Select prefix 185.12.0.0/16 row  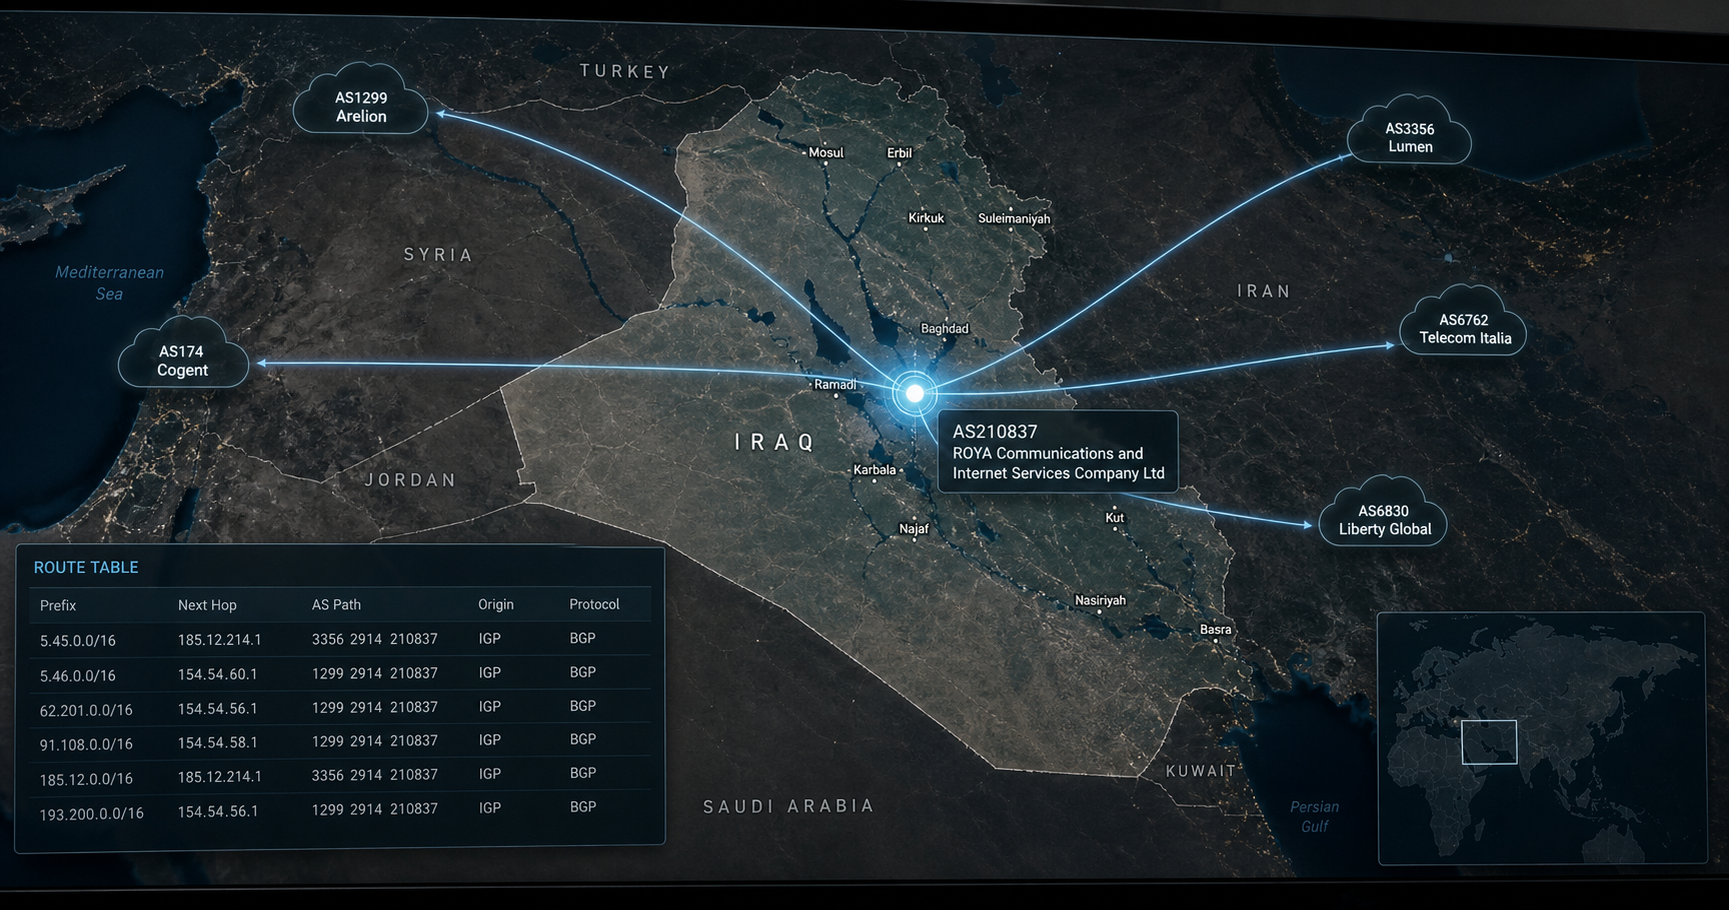(x=340, y=776)
